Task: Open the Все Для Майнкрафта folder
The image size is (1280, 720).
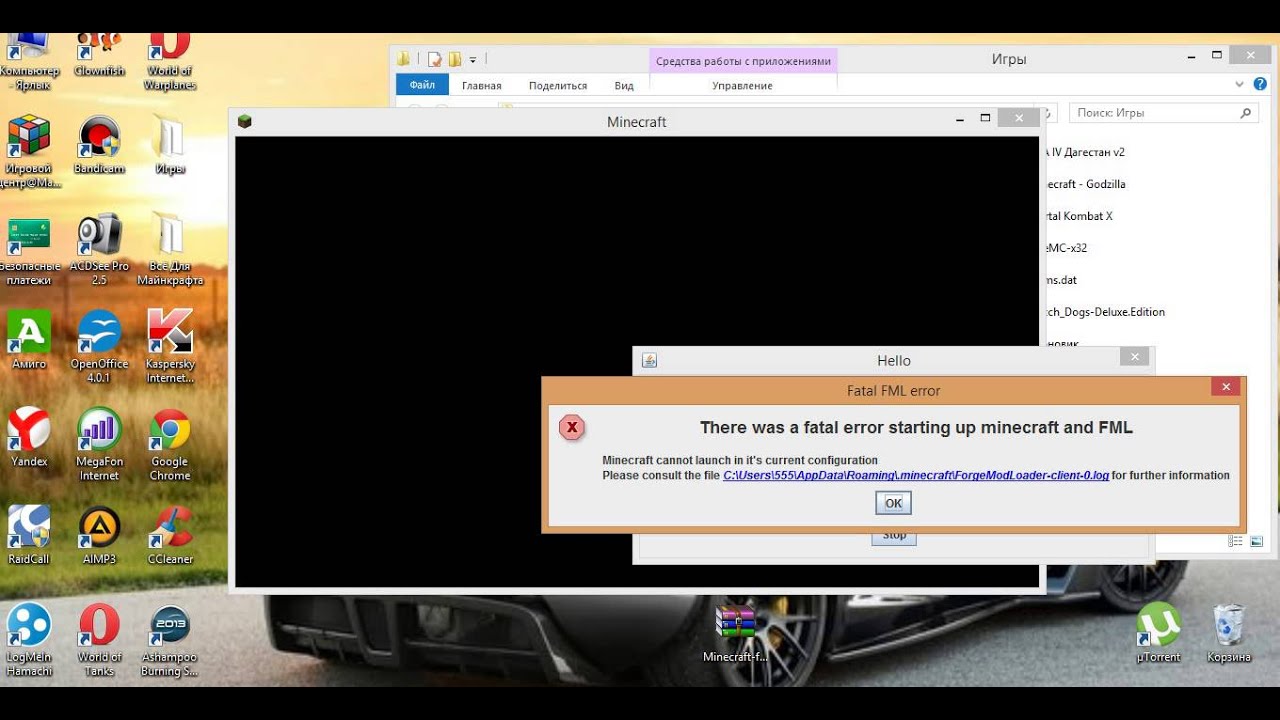Action: tap(169, 250)
